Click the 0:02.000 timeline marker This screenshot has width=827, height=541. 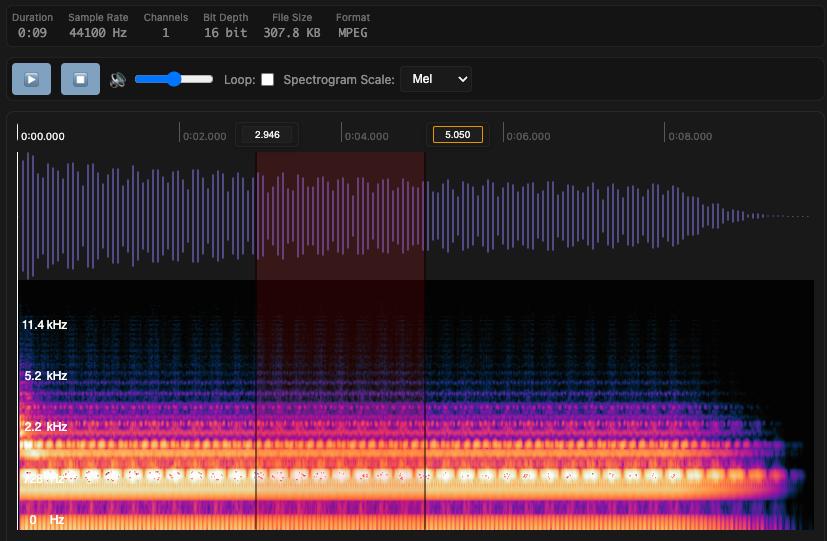pyautogui.click(x=204, y=136)
